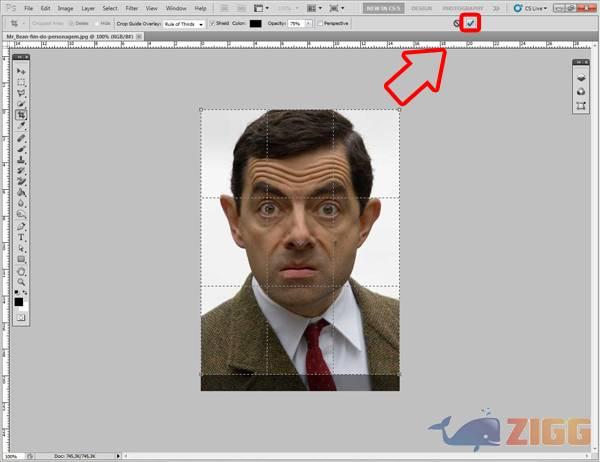
Task: Open the Help menu
Action: click(x=201, y=8)
